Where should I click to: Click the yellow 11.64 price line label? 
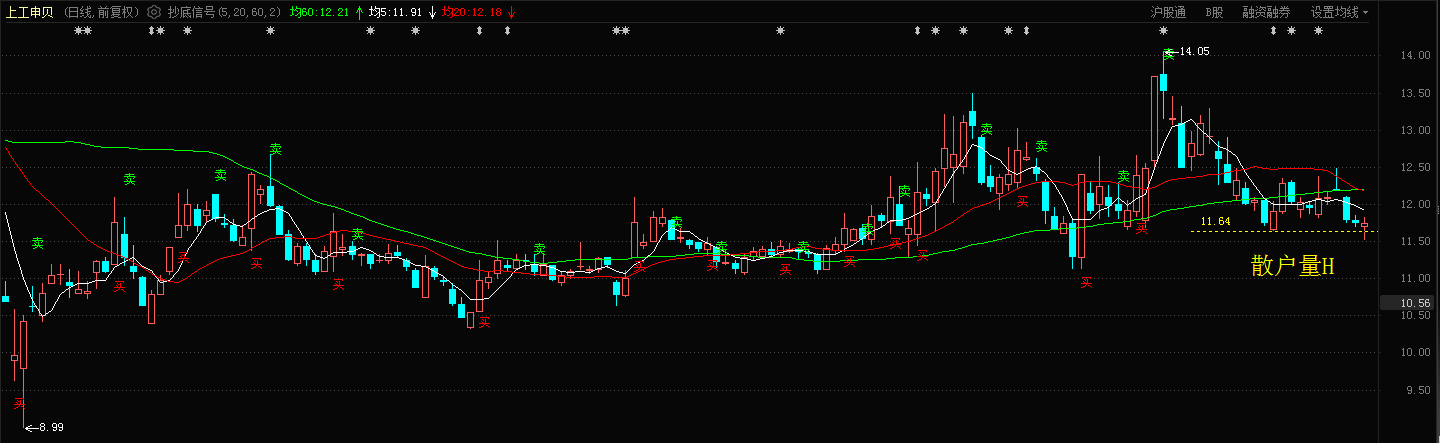point(1215,221)
